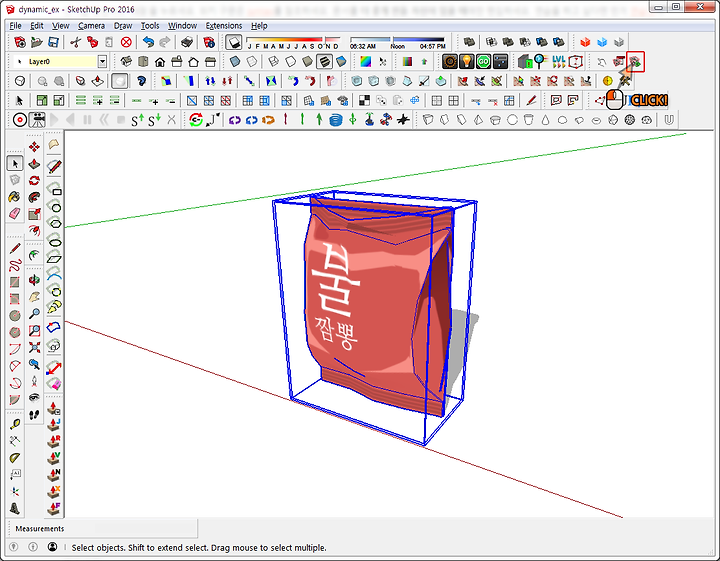Select the Push/Pull tool
The image size is (720, 561).
[x=34, y=164]
